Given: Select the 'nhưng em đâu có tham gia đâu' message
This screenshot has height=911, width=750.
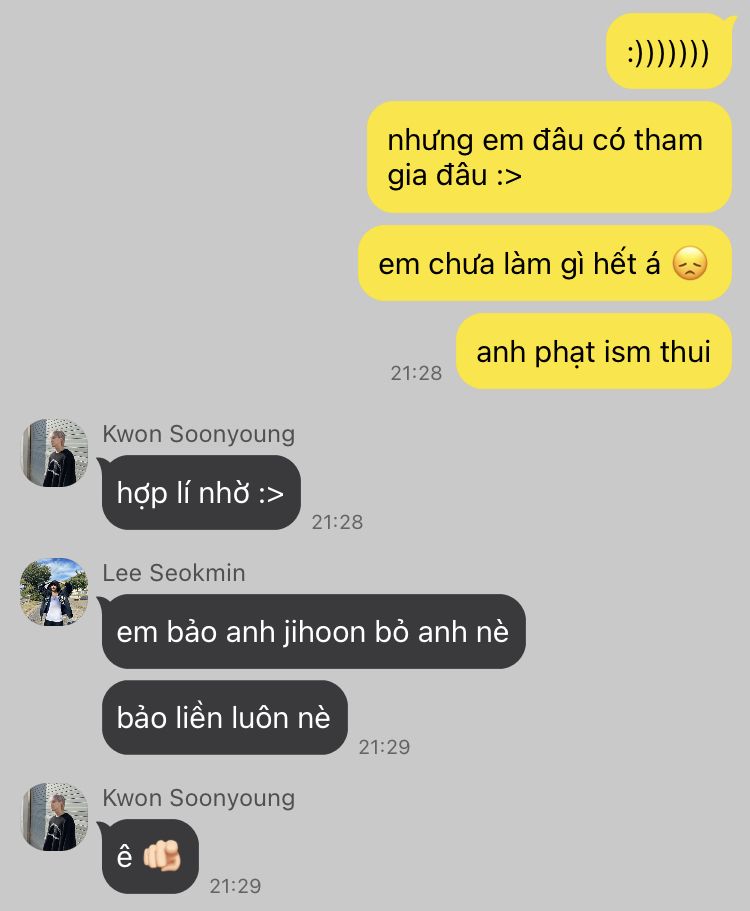Looking at the screenshot, I should click(549, 157).
